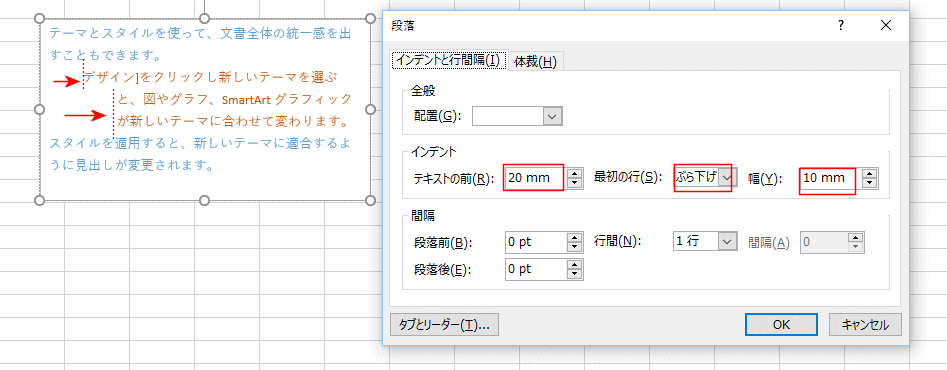Decrease 段落後 spacing with down arrow
This screenshot has height=370, width=947.
click(574, 275)
